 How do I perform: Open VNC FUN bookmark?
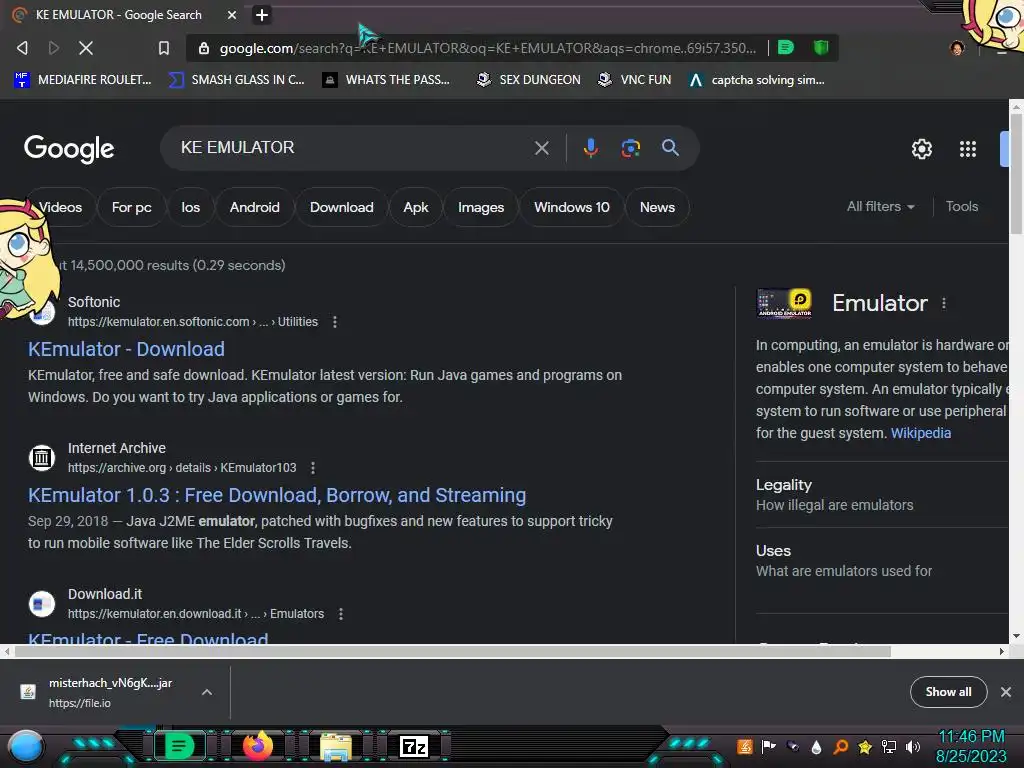tap(635, 80)
